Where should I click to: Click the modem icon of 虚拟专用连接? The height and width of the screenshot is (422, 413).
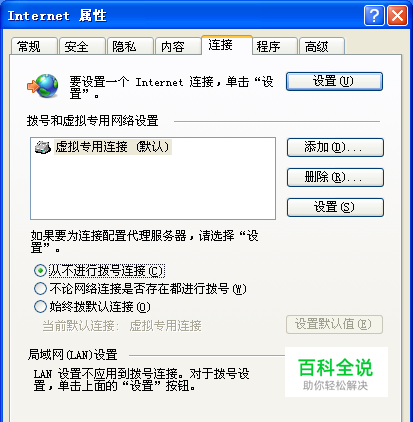[43, 147]
